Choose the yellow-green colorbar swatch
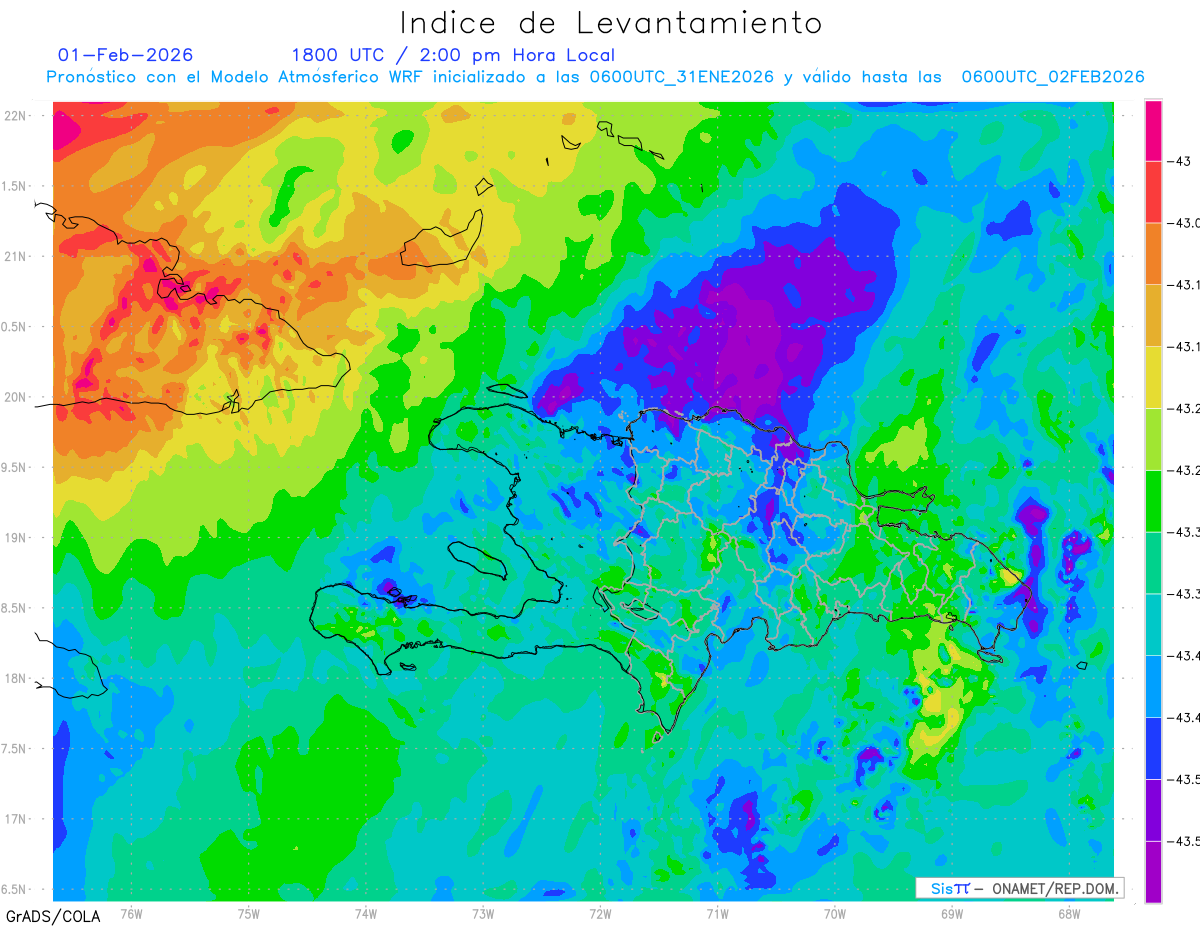This screenshot has height=927, width=1200. click(1153, 440)
